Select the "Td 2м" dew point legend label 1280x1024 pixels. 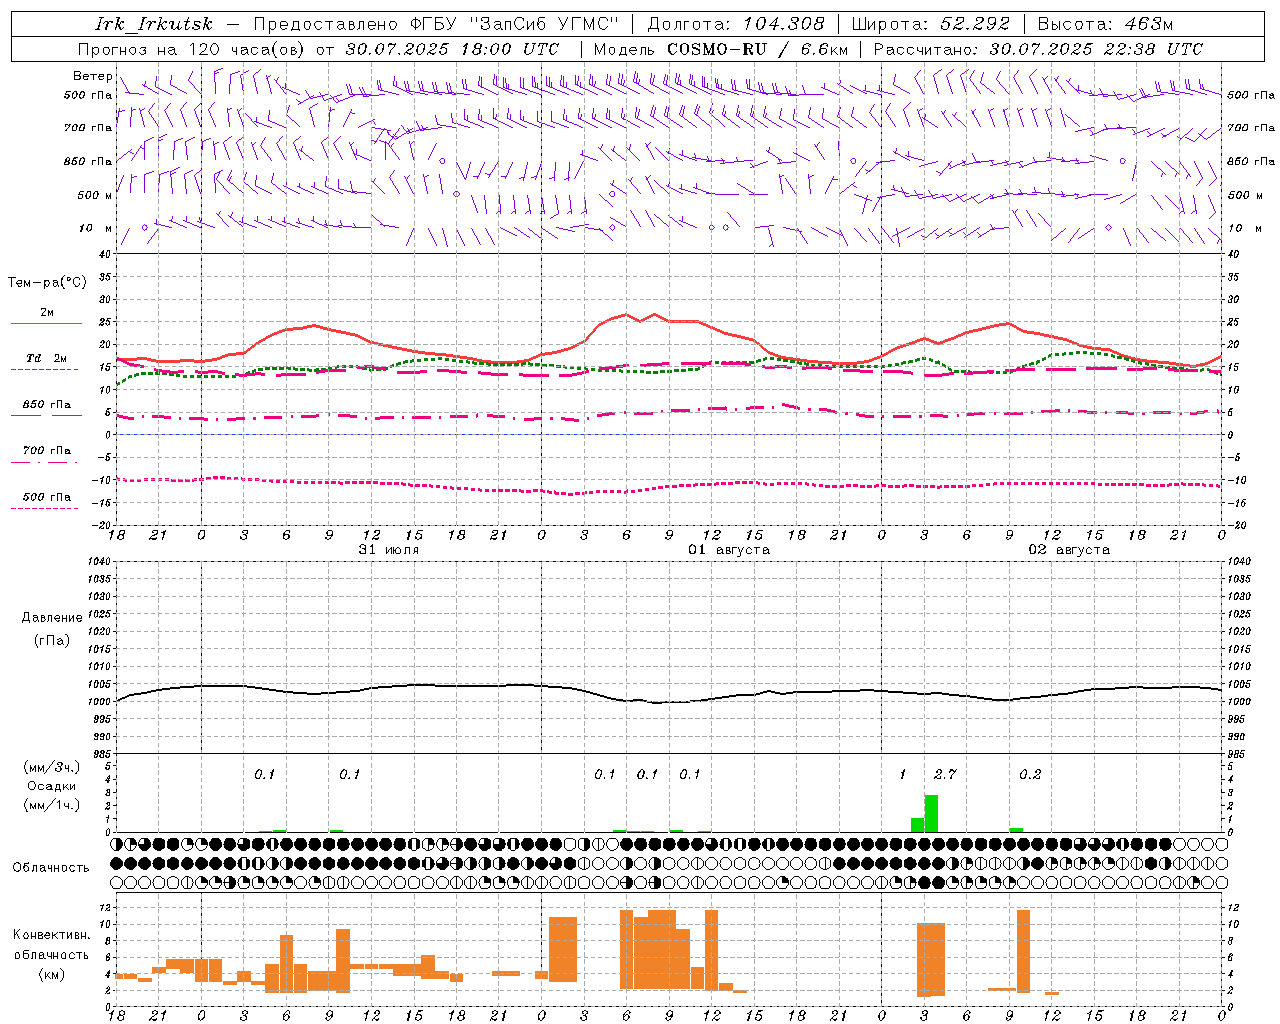[47, 358]
